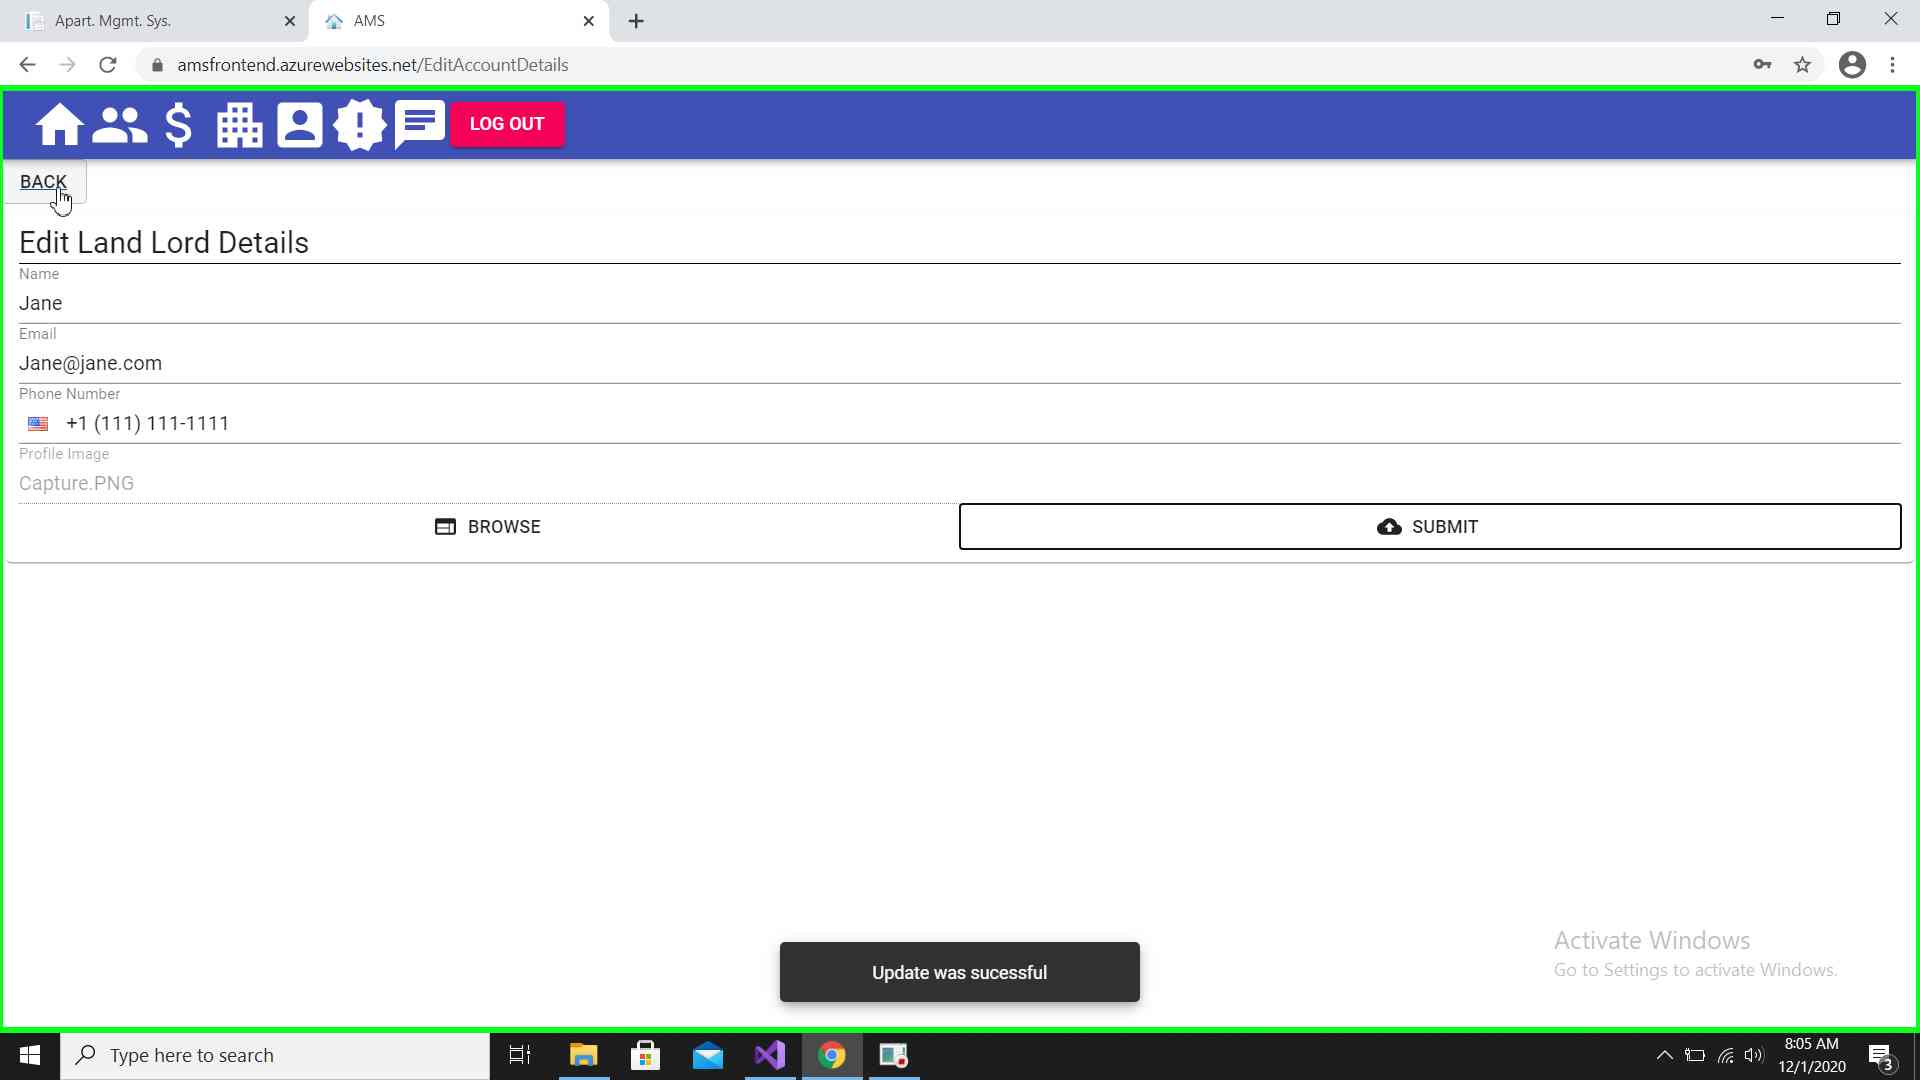Click the taskbar search box
The width and height of the screenshot is (1920, 1080).
coord(275,1055)
